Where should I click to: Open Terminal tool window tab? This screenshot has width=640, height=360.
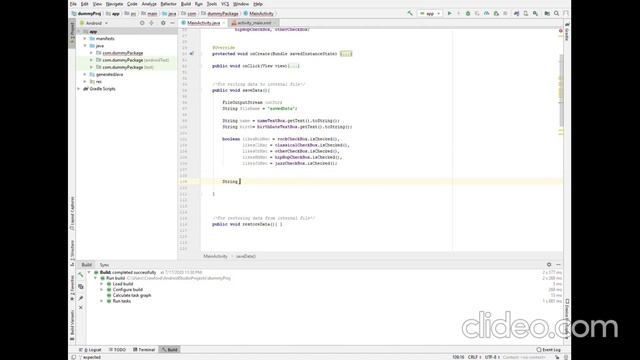(x=144, y=350)
